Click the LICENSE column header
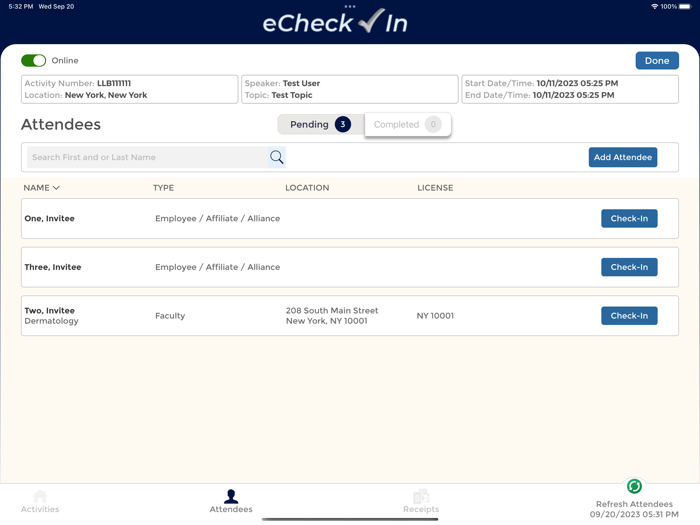Screen dimensions: 700x525 [x=435, y=188]
